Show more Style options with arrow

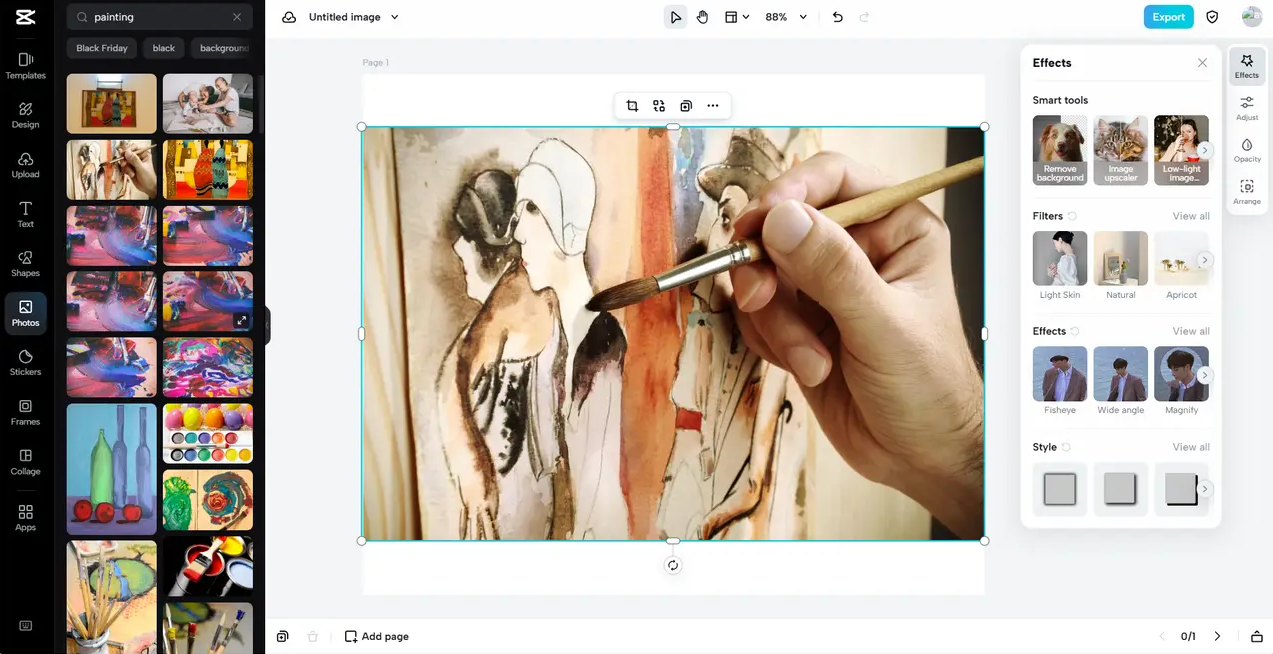pos(1205,489)
